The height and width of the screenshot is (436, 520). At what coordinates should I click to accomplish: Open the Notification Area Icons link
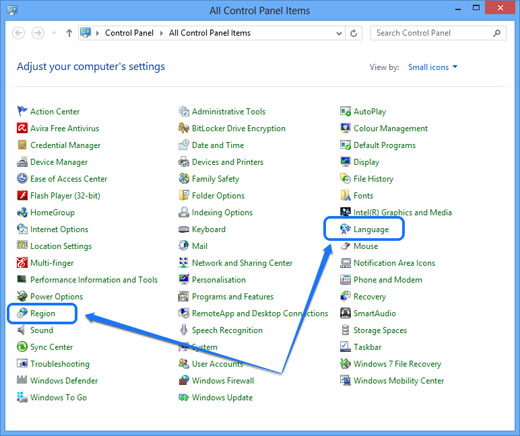pyautogui.click(x=394, y=263)
